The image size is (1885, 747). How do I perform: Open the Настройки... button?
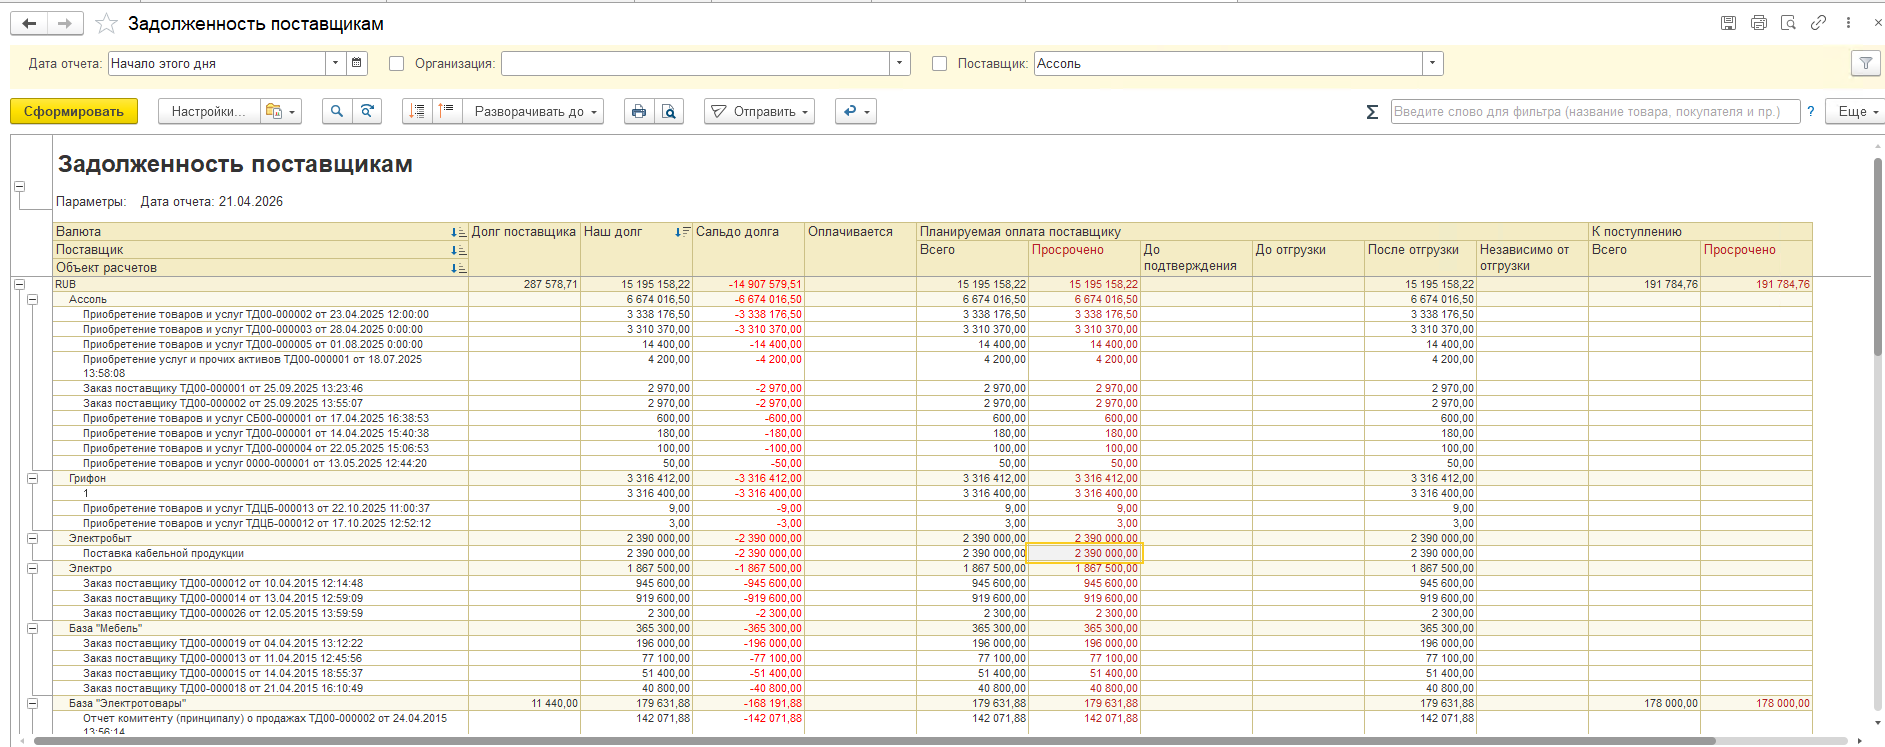tap(208, 111)
